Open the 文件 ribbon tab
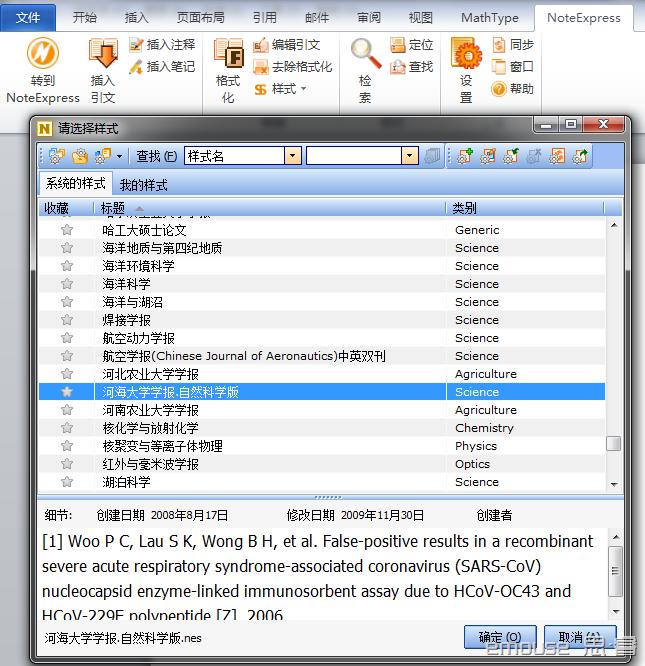This screenshot has height=666, width=645. tap(28, 17)
